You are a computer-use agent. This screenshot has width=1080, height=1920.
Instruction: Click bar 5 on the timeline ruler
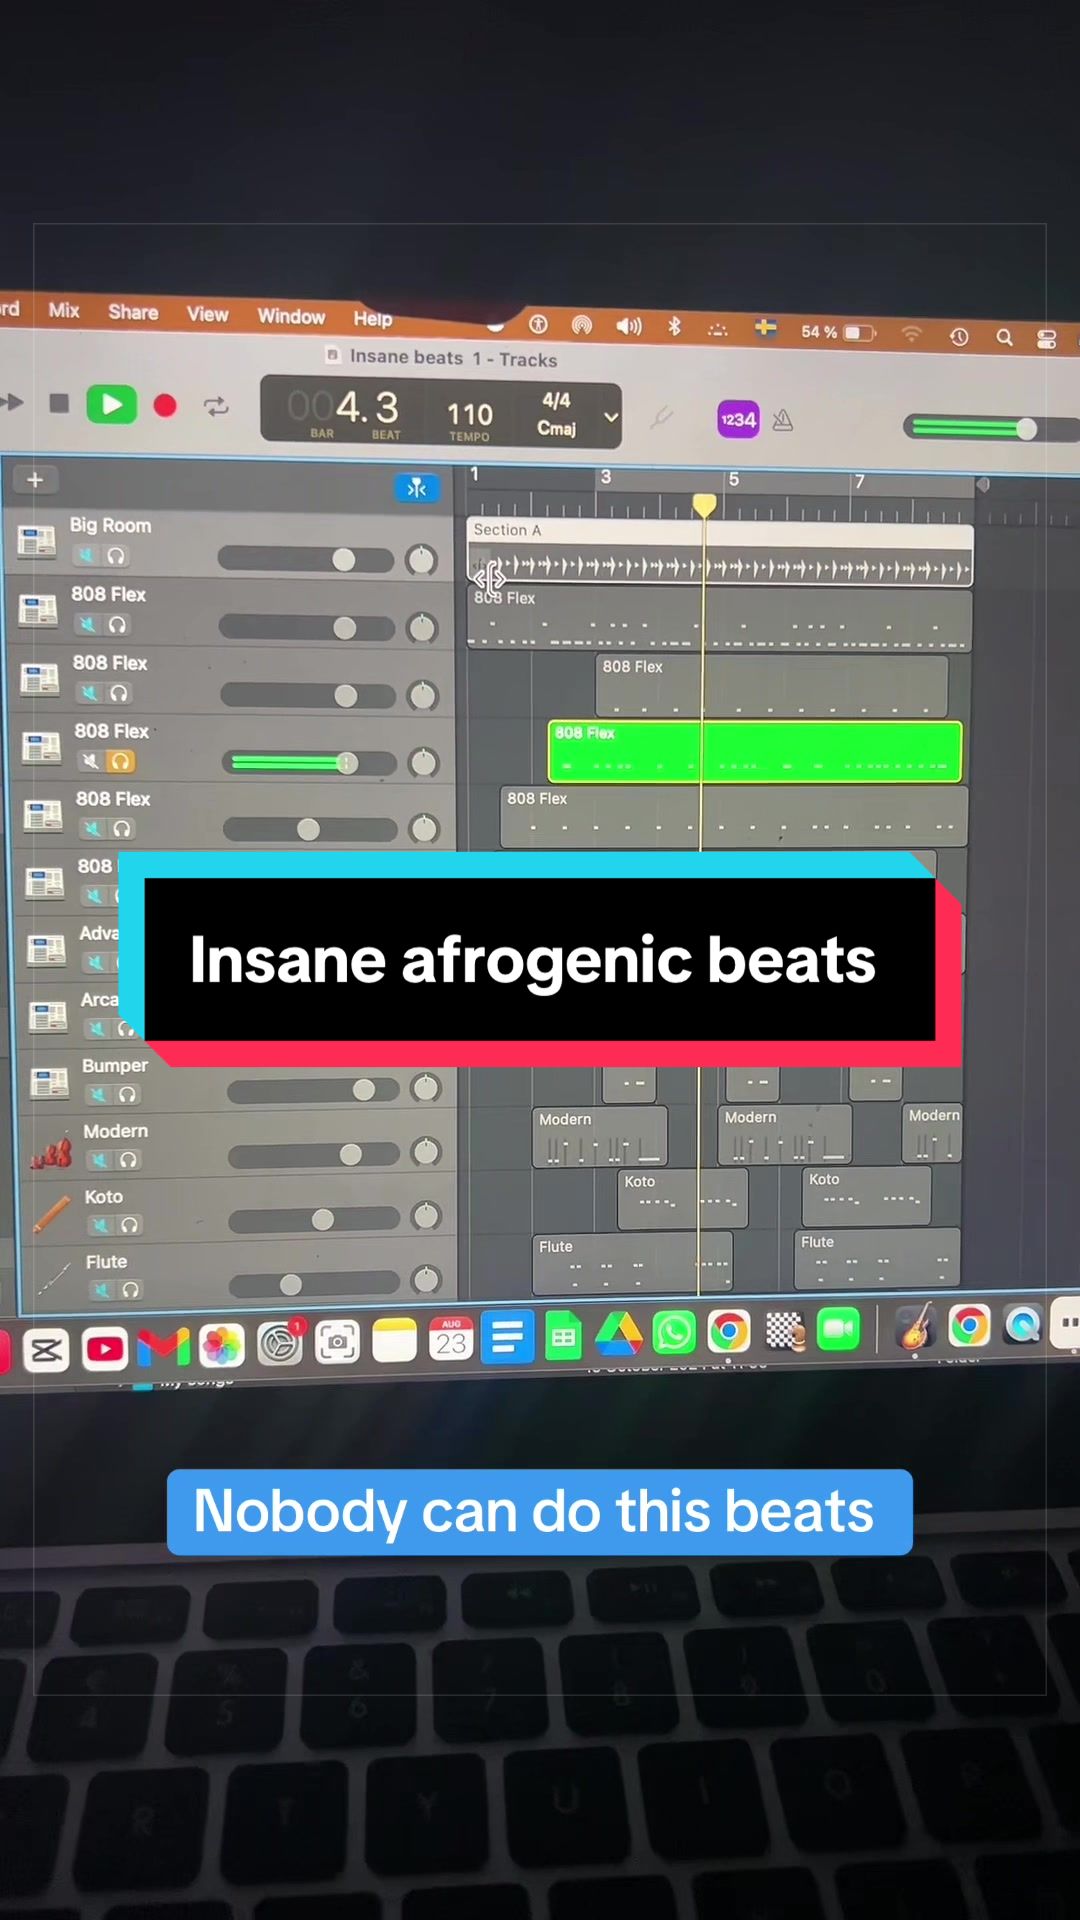pos(734,480)
